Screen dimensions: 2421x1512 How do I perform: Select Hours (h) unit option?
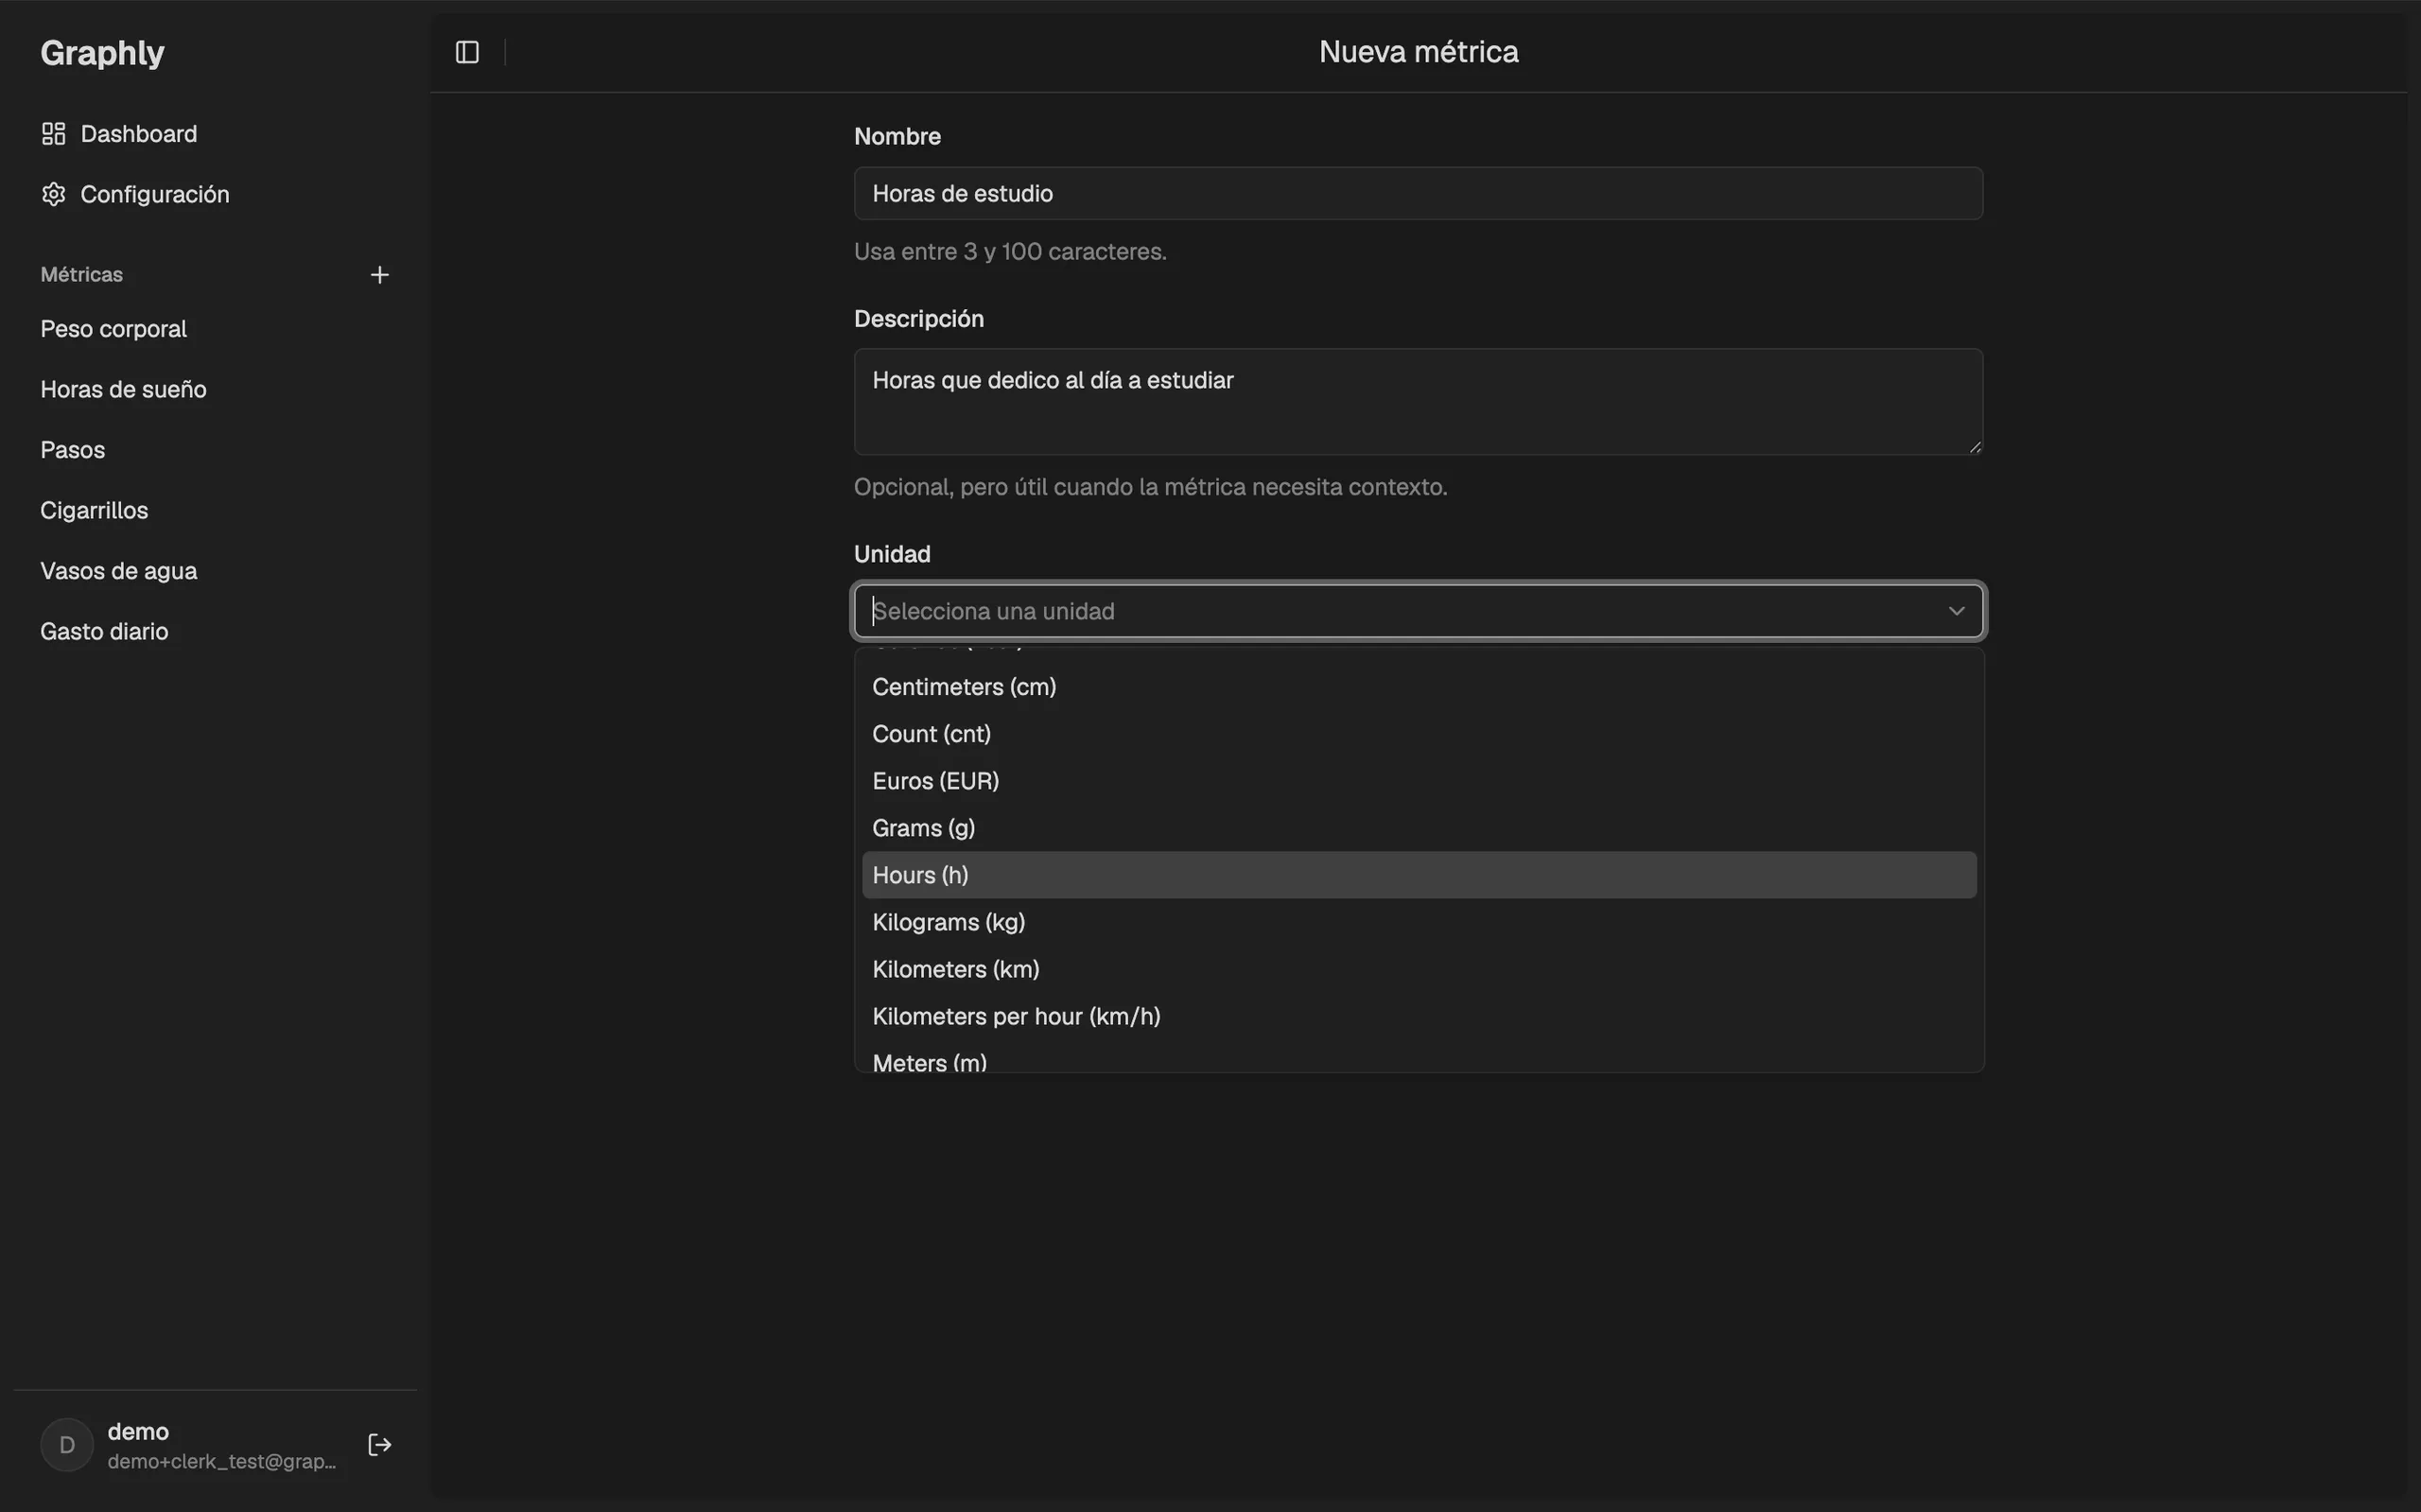[x=1419, y=875]
